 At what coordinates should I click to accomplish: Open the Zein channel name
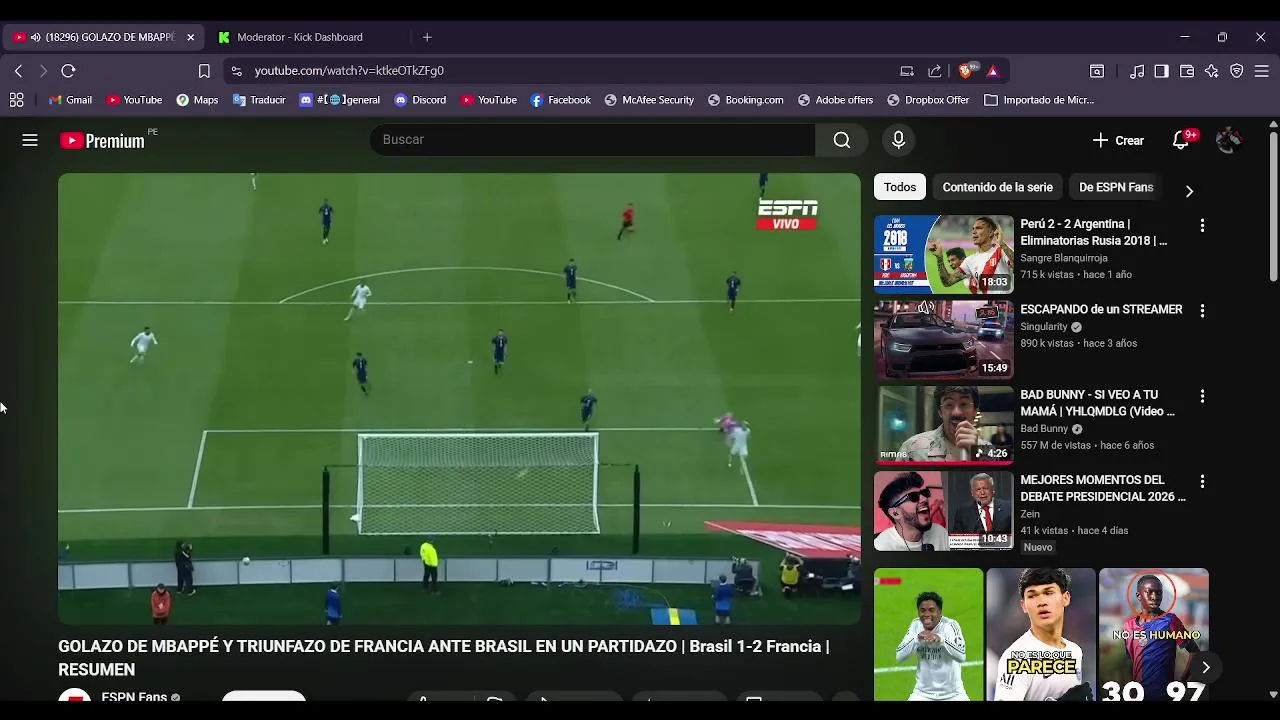click(x=1030, y=514)
